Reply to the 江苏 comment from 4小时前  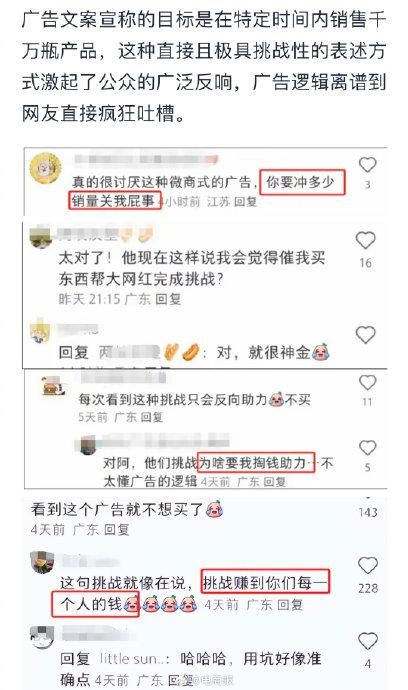click(245, 202)
